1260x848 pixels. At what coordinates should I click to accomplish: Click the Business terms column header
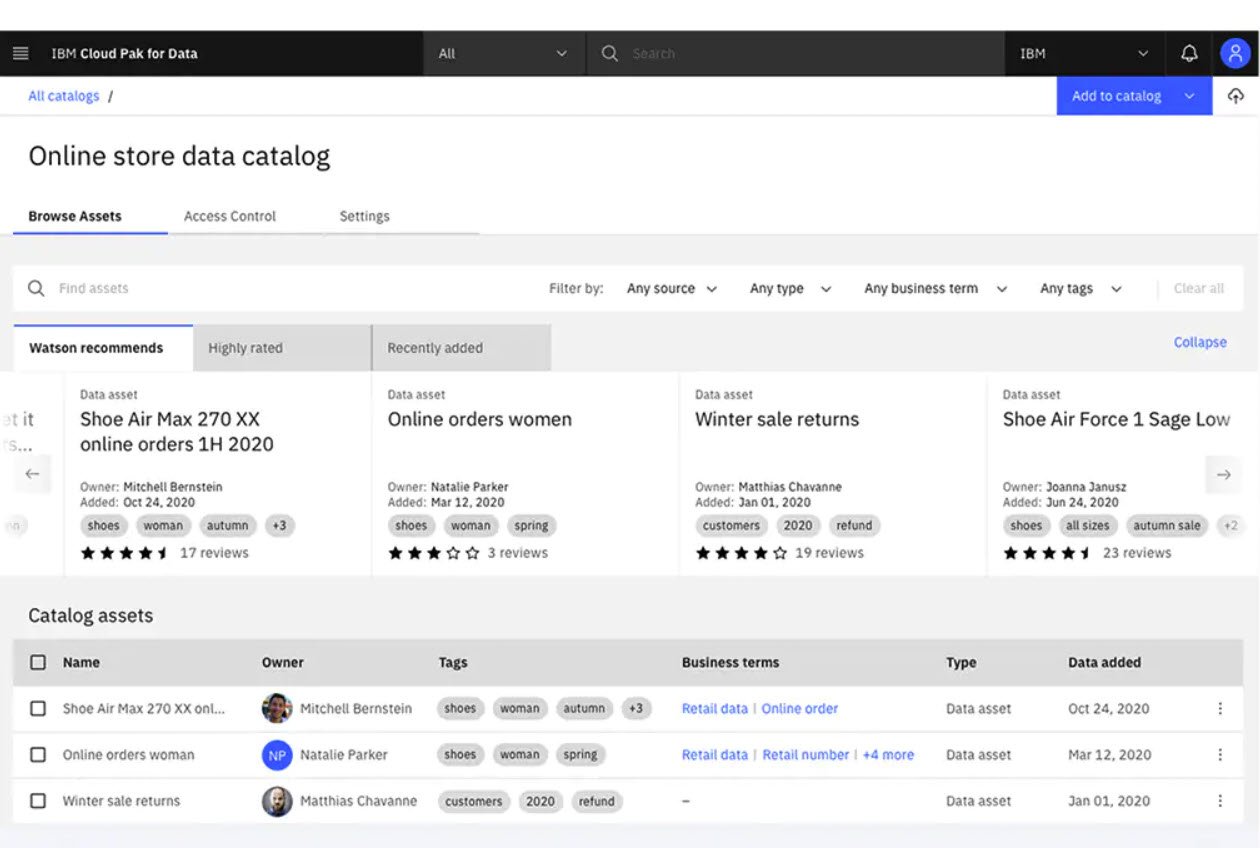pyautogui.click(x=731, y=662)
